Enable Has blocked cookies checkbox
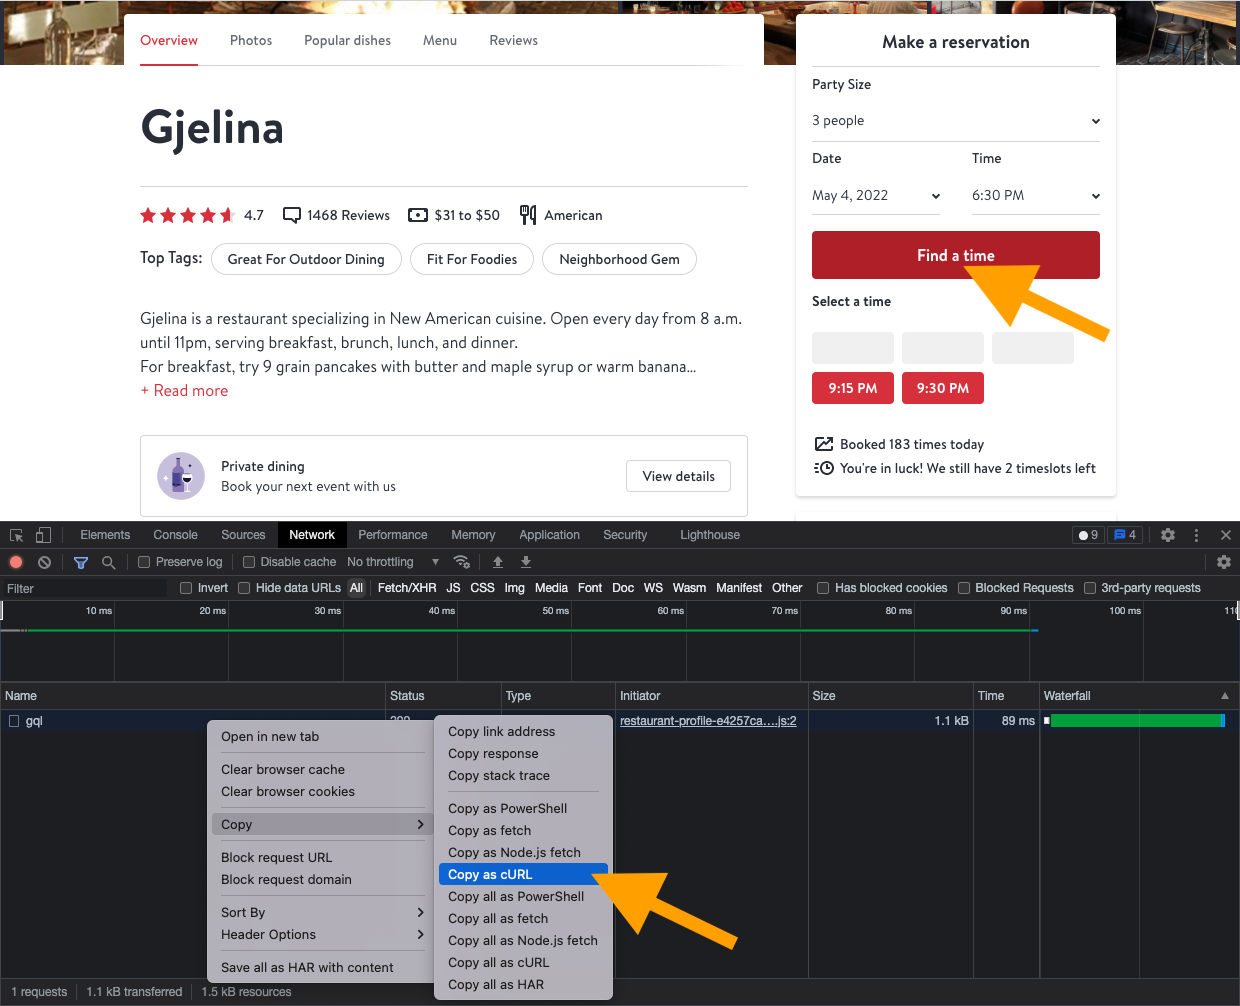Image resolution: width=1240 pixels, height=1006 pixels. pyautogui.click(x=823, y=588)
